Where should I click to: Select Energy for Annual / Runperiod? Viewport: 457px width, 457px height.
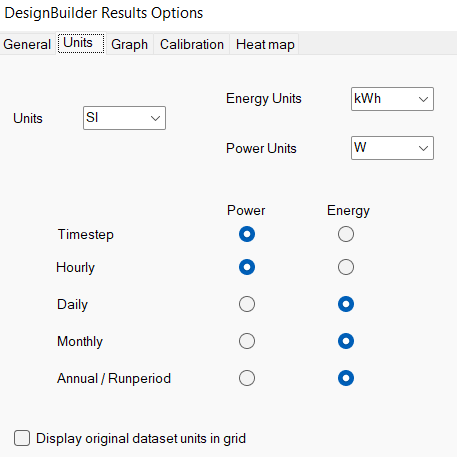coord(346,378)
